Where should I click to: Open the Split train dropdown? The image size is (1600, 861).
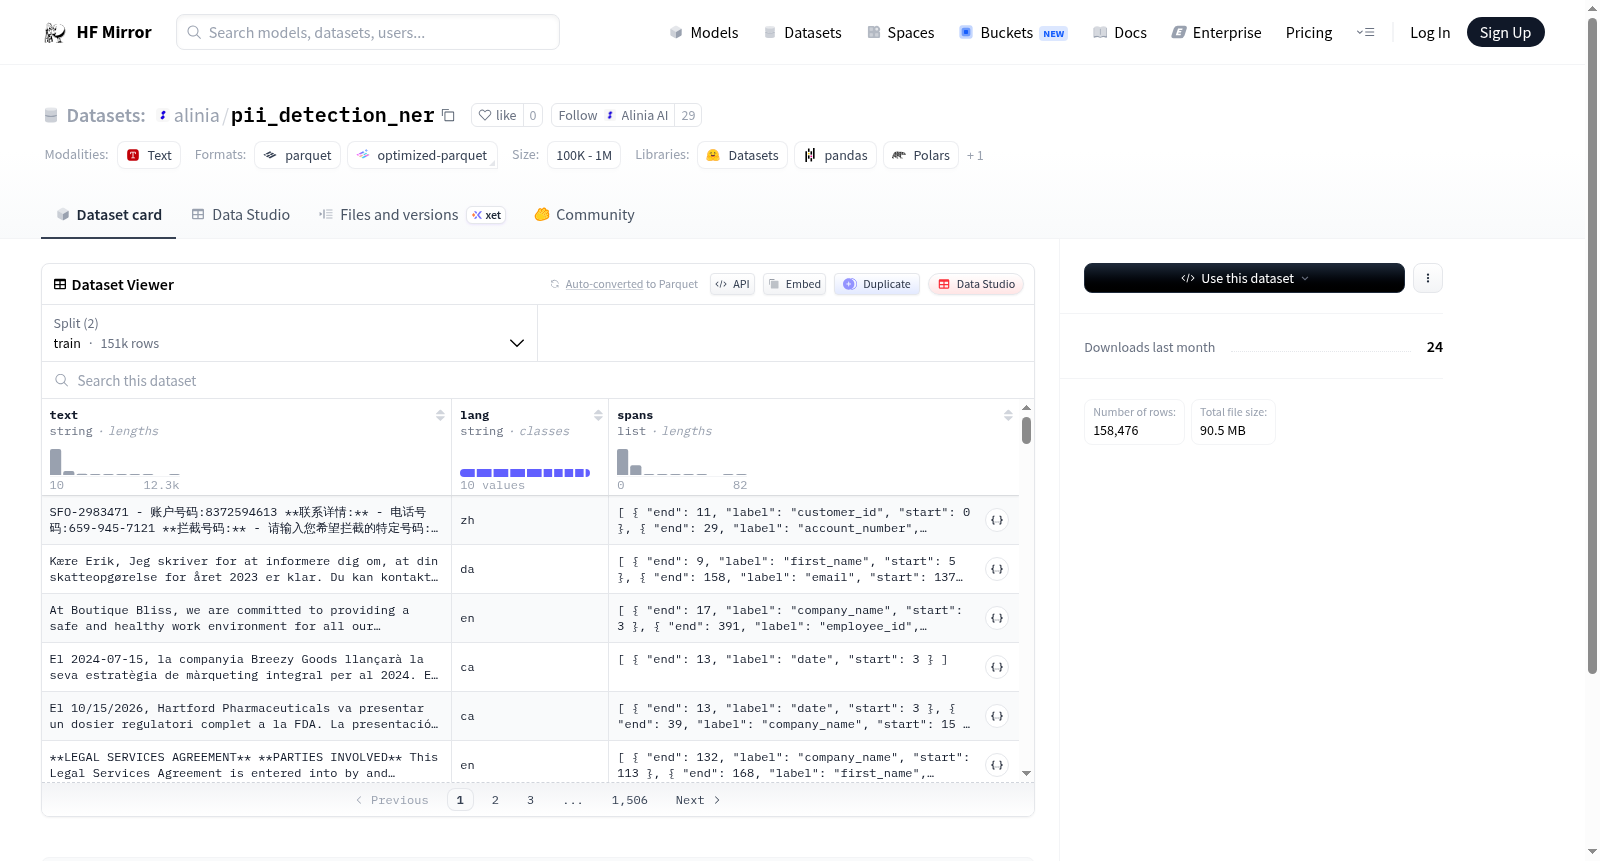[289, 333]
